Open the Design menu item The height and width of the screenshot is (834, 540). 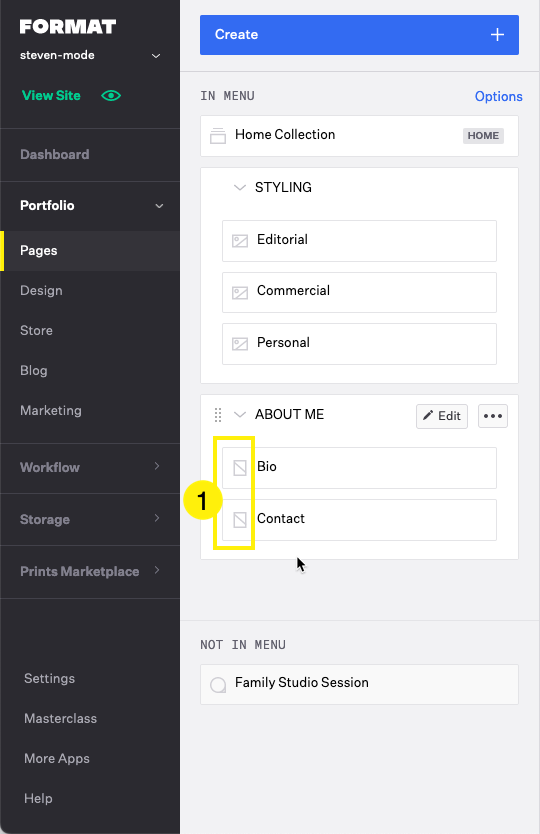click(41, 290)
